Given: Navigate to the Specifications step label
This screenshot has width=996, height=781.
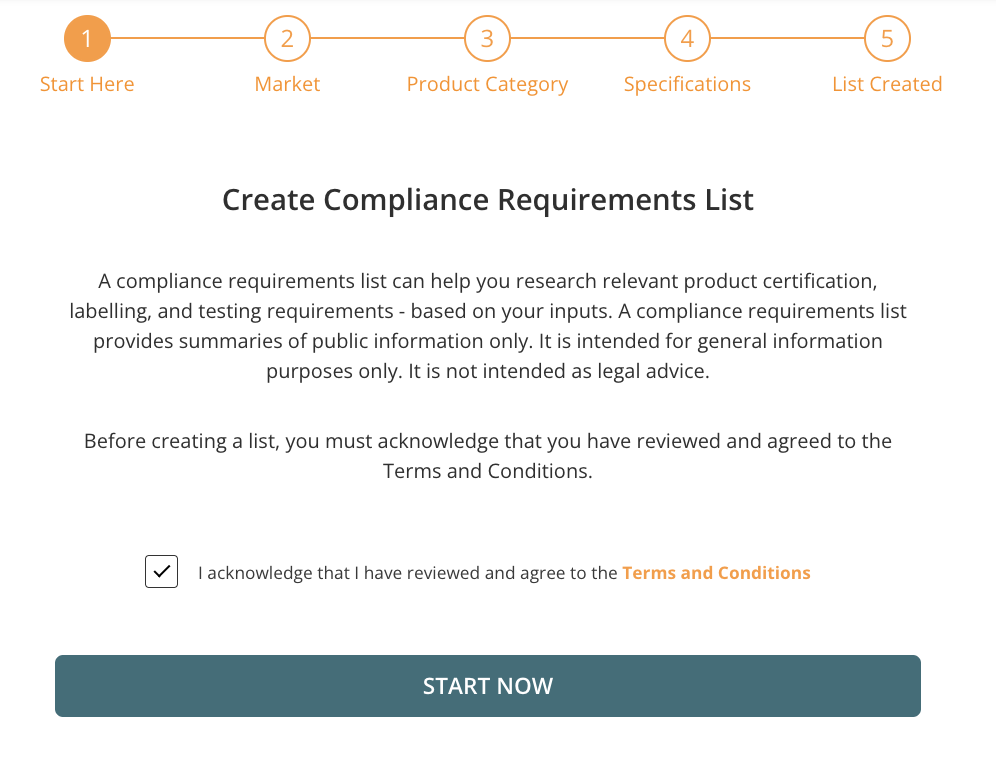Looking at the screenshot, I should click(687, 84).
